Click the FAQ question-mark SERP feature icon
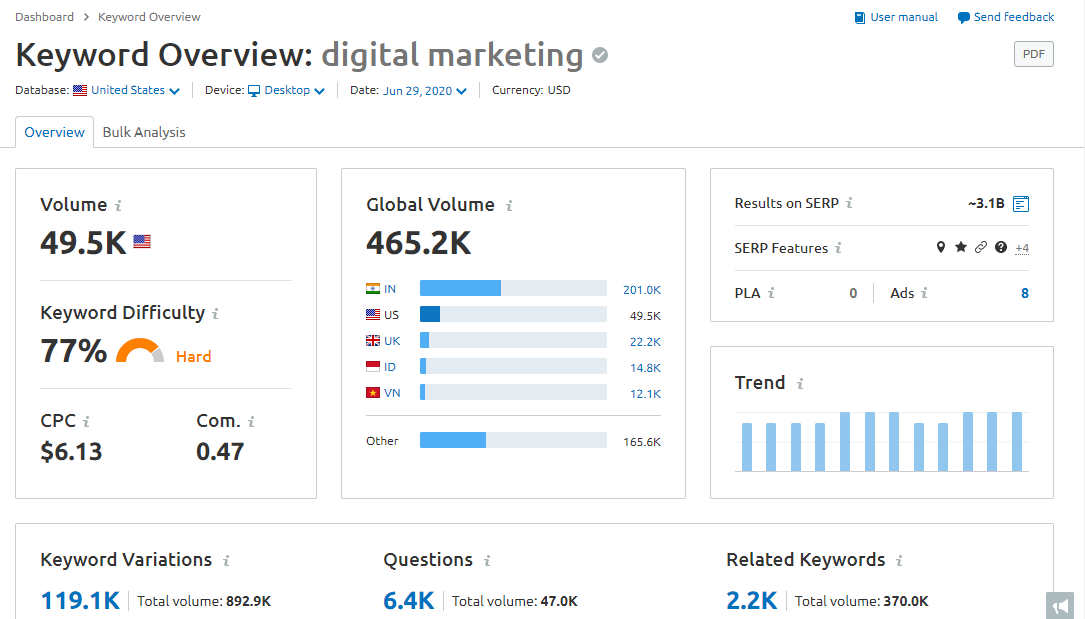Viewport: 1085px width, 619px height. tap(1001, 247)
